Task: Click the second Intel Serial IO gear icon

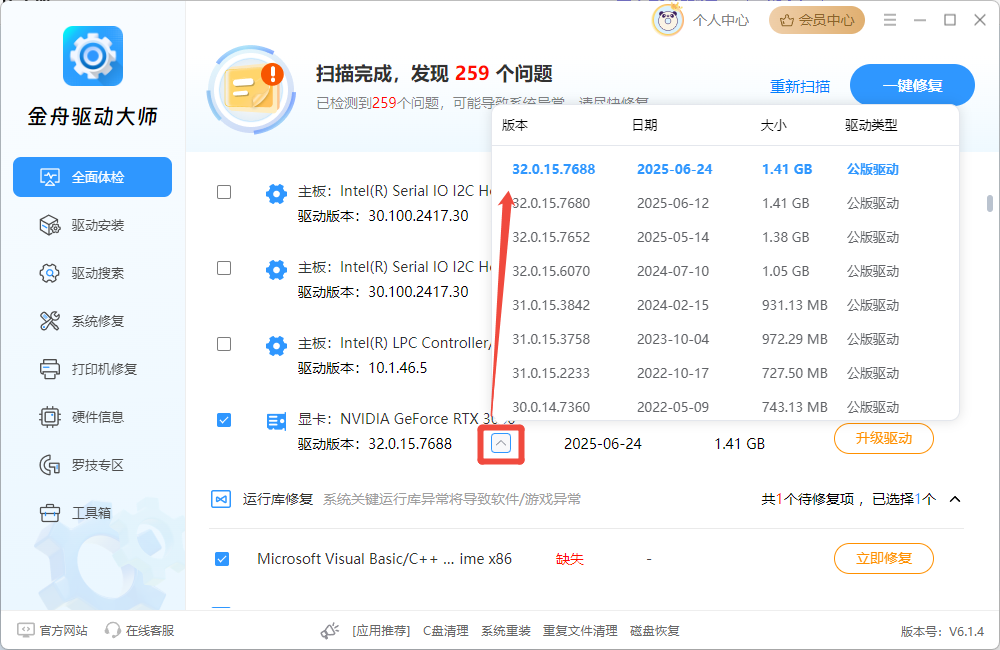Action: point(276,270)
